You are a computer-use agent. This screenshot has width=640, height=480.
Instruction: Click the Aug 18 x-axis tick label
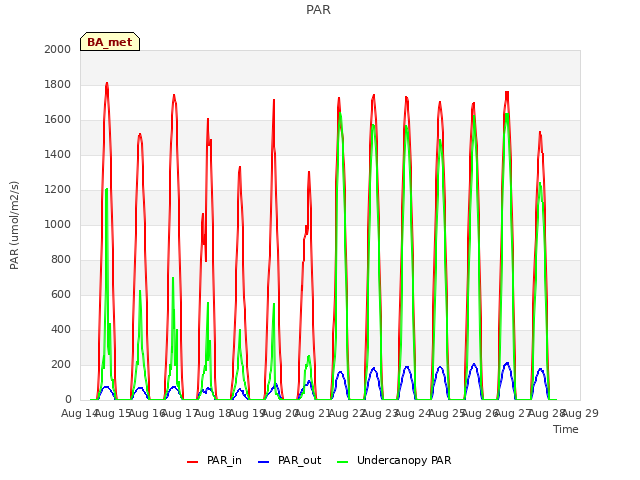[x=213, y=413]
